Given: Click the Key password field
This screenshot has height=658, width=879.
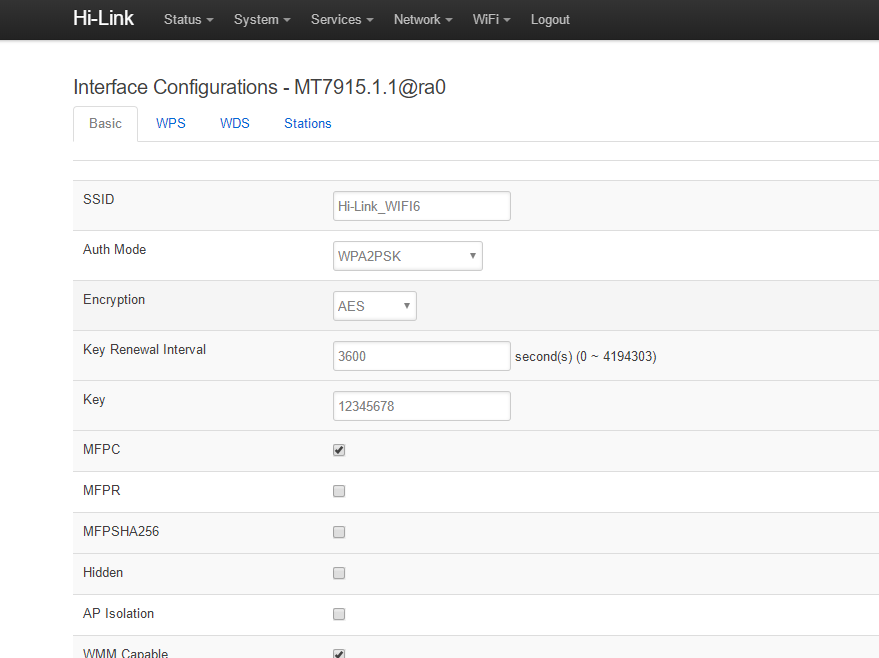Looking at the screenshot, I should (421, 406).
